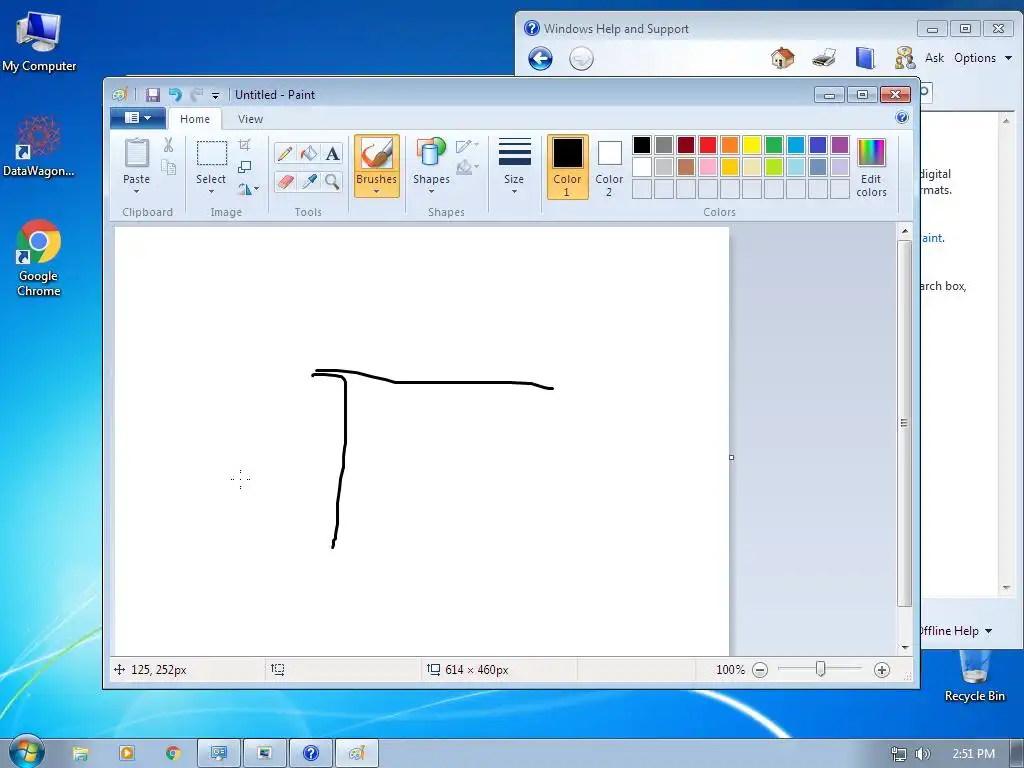The width and height of the screenshot is (1024, 768).
Task: Click the Copy icon in Clipboard group
Action: 168,168
